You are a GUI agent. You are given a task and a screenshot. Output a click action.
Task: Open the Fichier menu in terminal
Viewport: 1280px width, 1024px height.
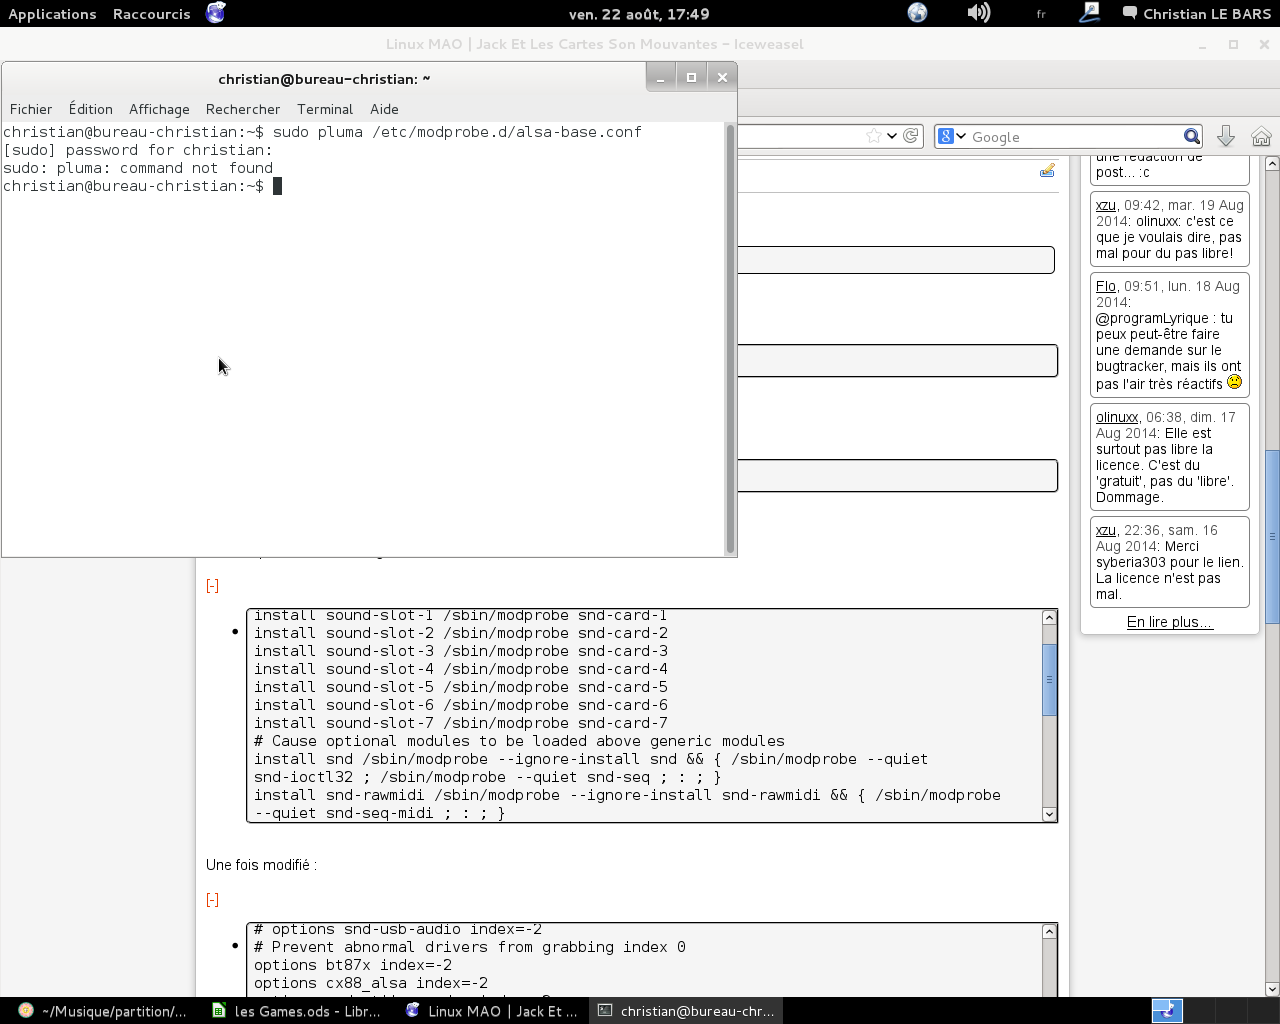[31, 109]
